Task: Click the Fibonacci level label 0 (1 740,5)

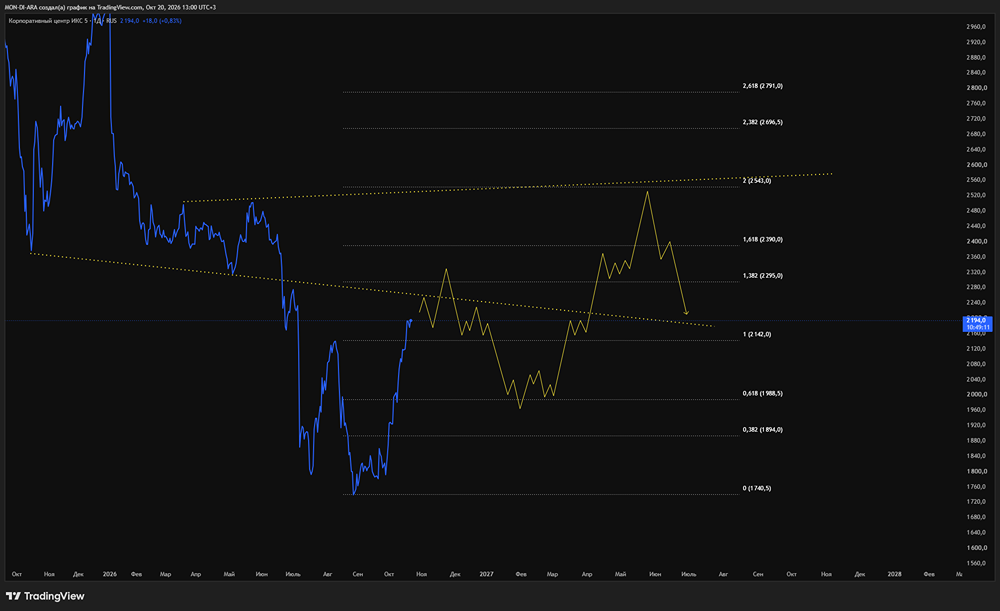Action: coord(757,489)
